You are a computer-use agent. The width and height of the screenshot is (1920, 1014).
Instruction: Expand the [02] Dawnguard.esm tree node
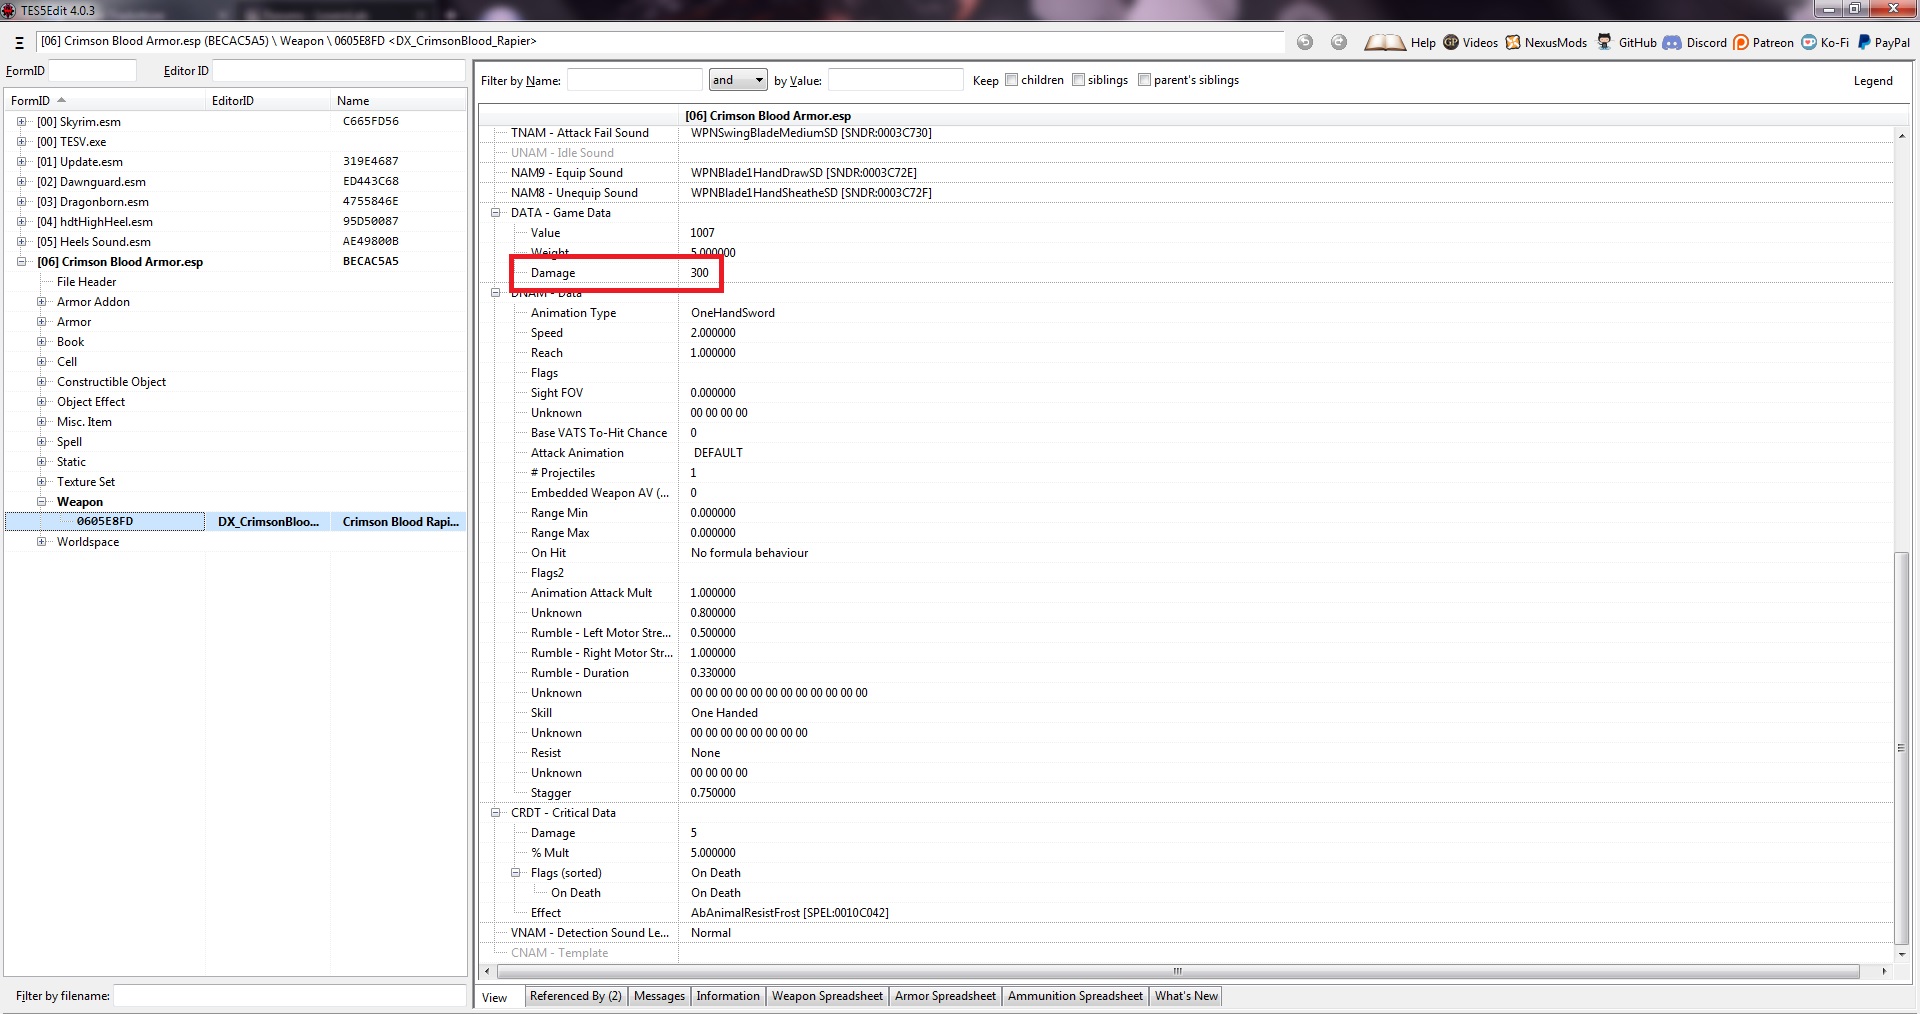(21, 182)
